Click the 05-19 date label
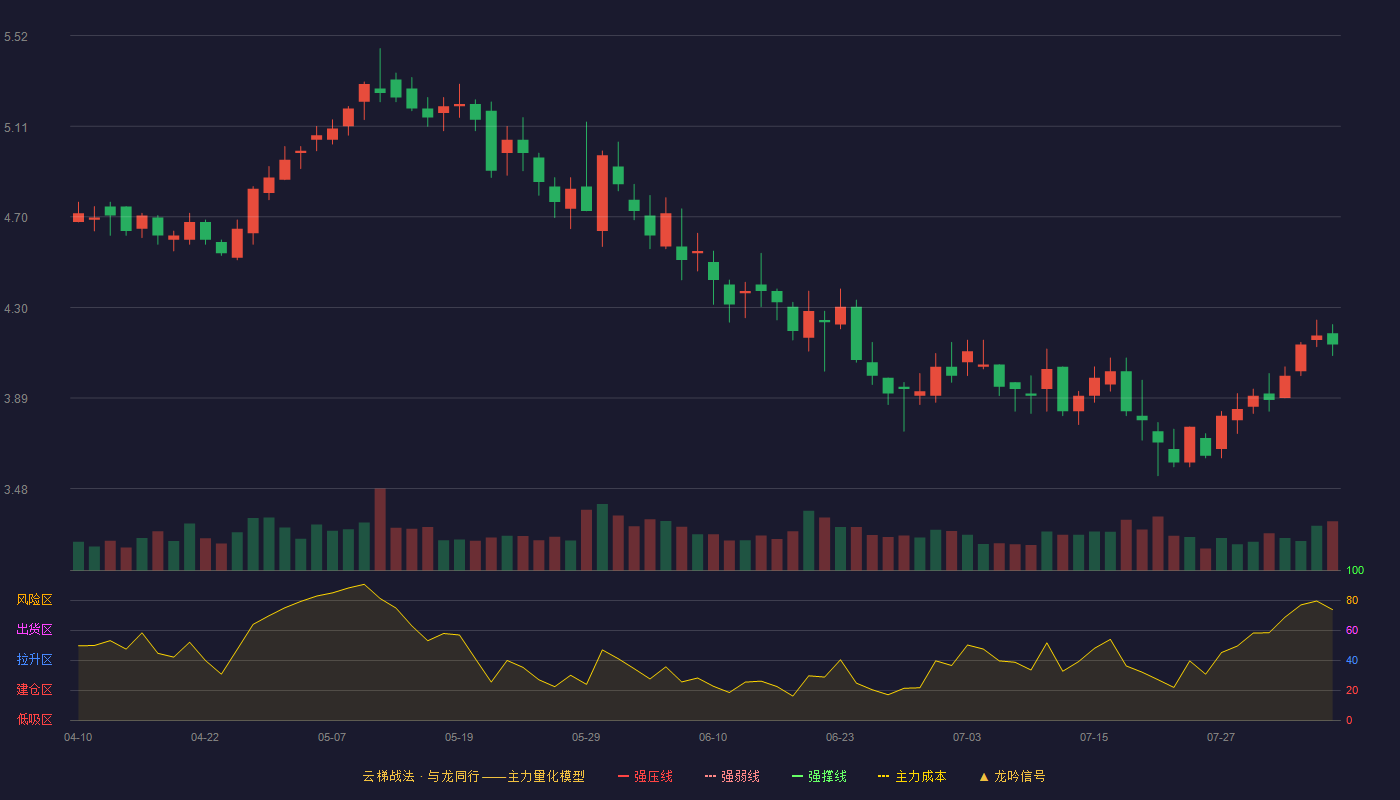 [459, 737]
